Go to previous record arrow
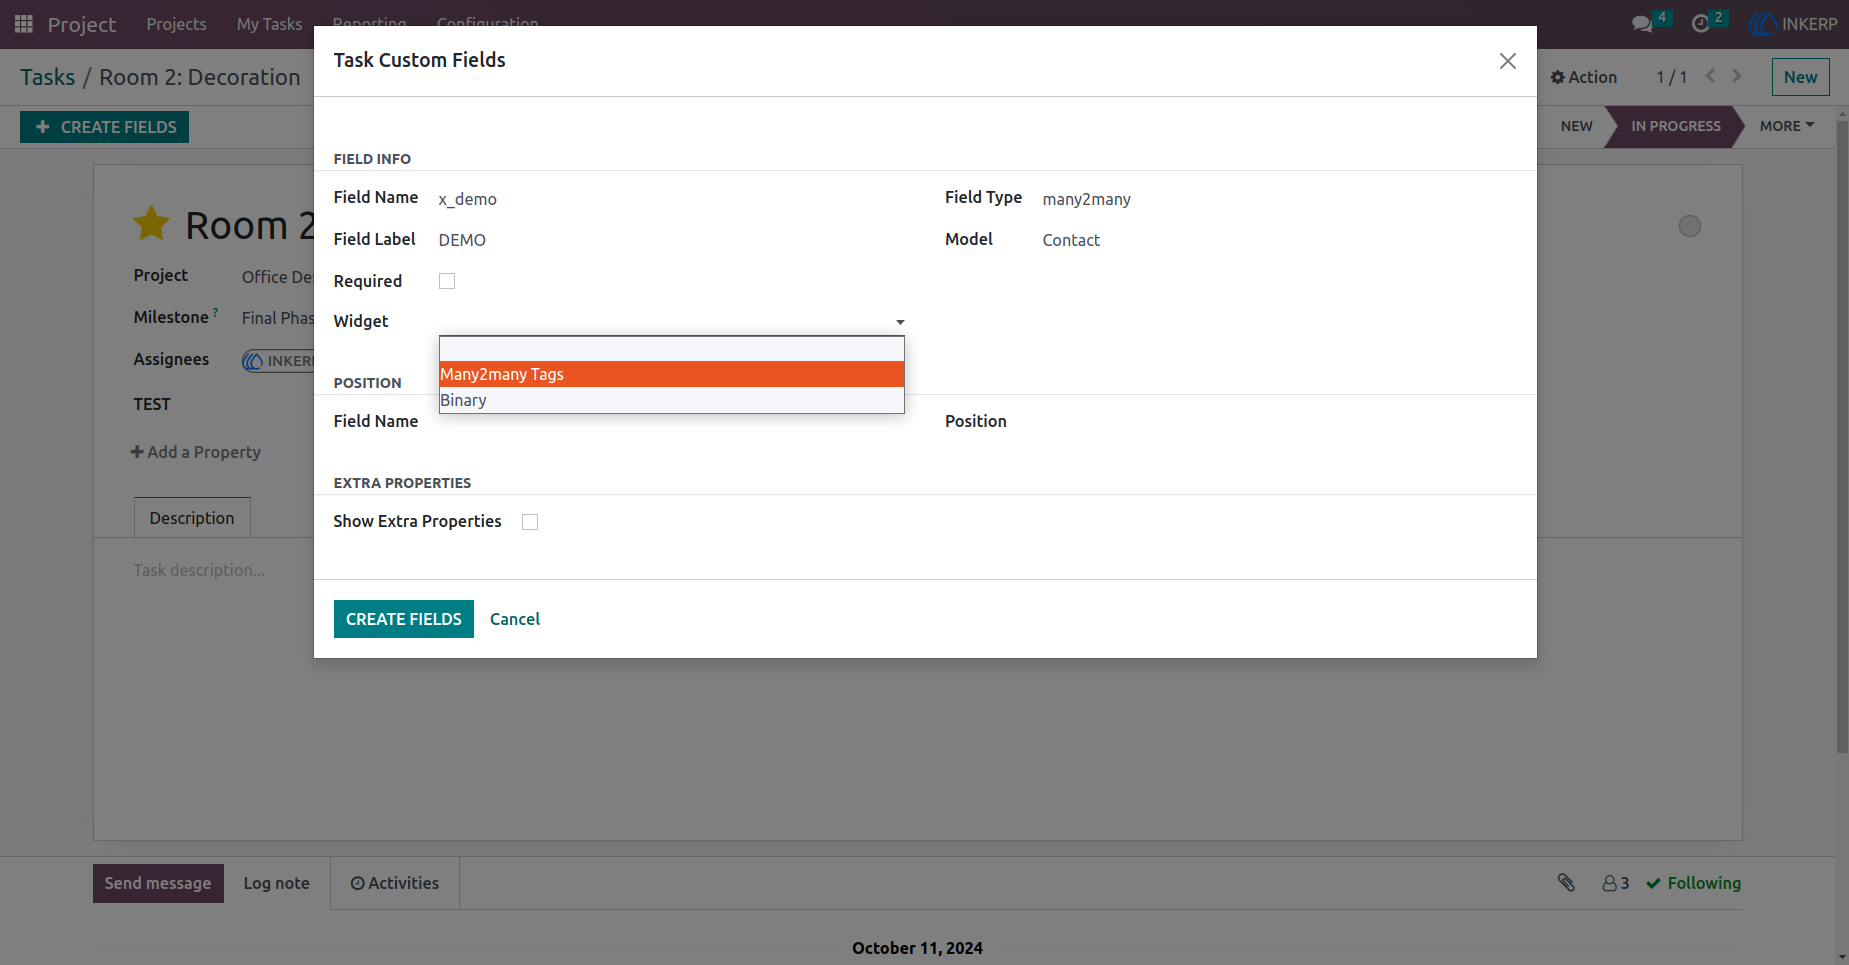The height and width of the screenshot is (965, 1849). pos(1710,76)
